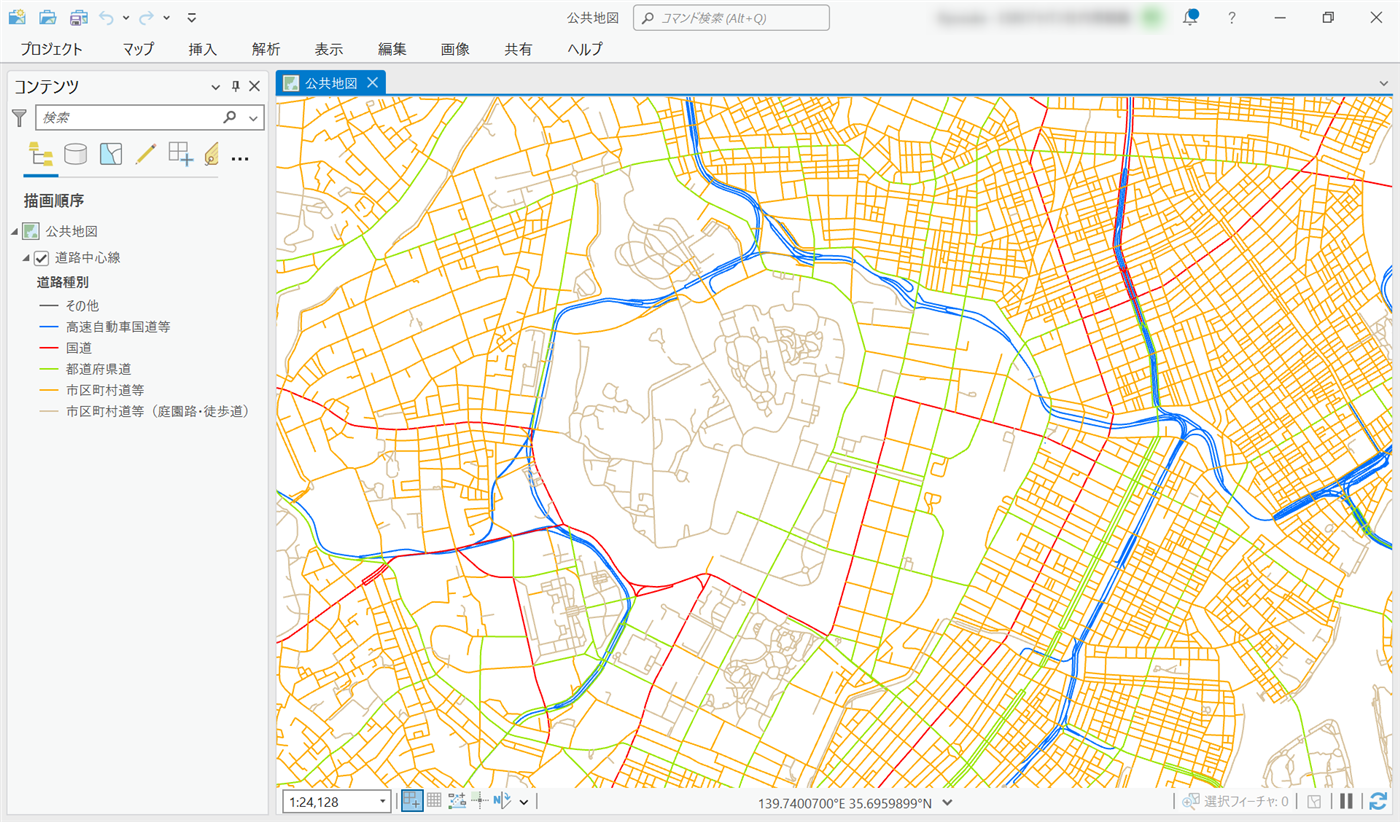Switch to List By Editing pencil view
Screen dimensions: 1400x822
pos(145,154)
